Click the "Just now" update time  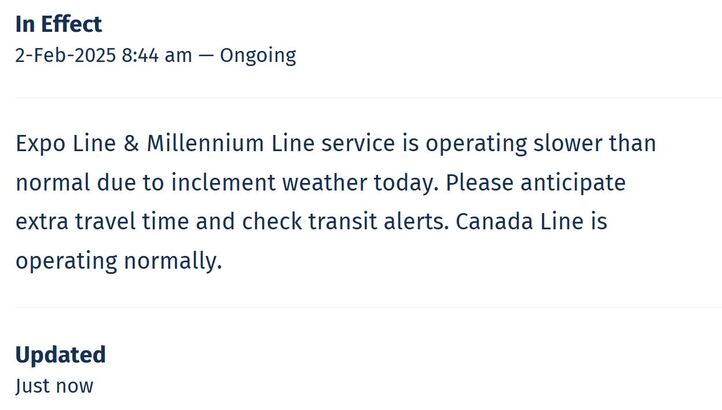[x=54, y=386]
